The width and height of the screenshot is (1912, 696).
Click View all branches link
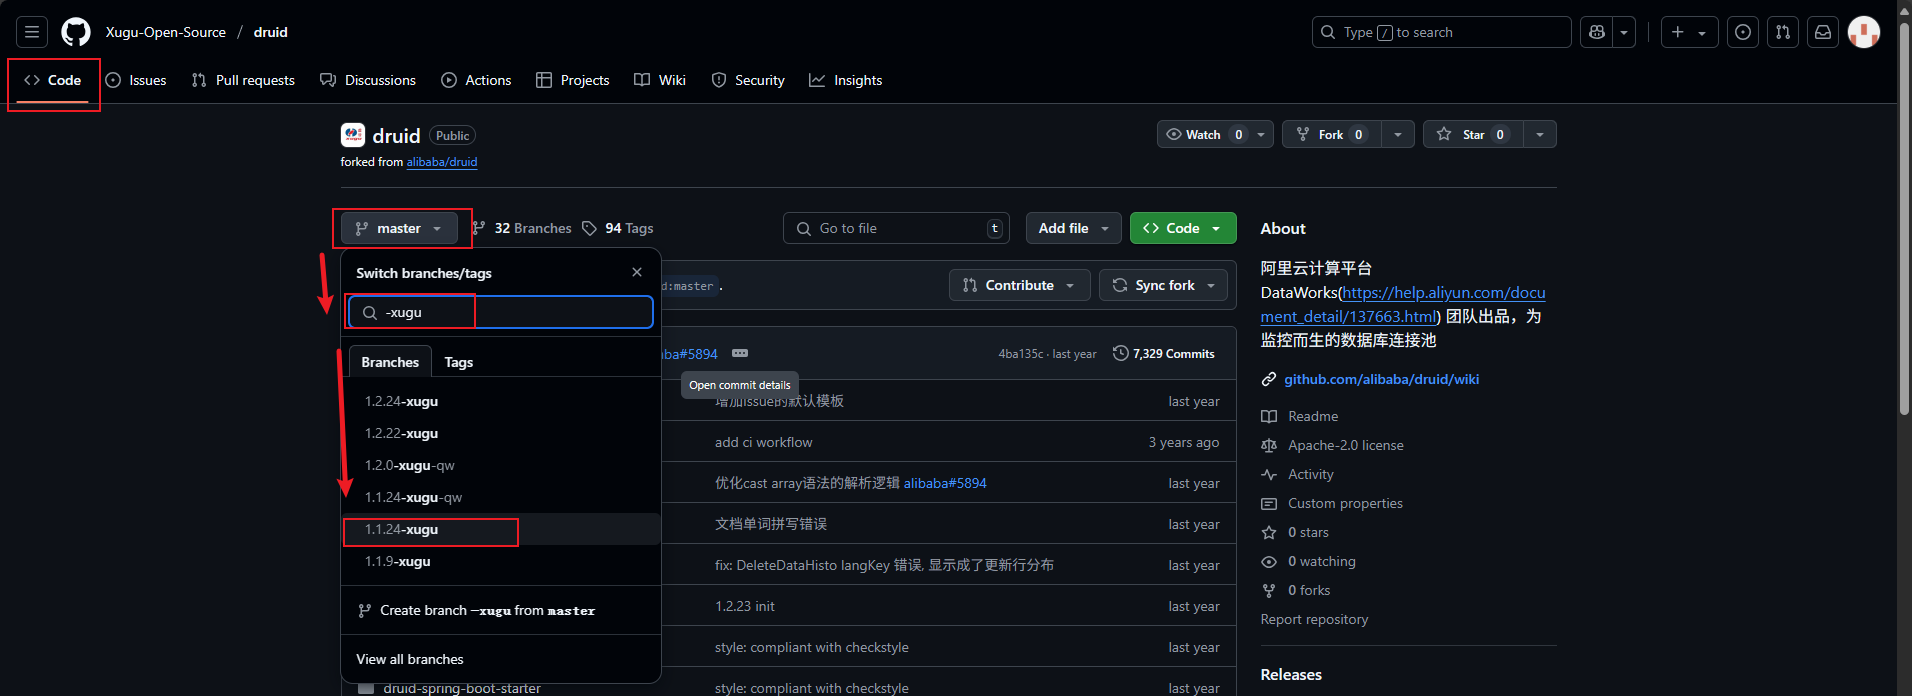(x=410, y=659)
